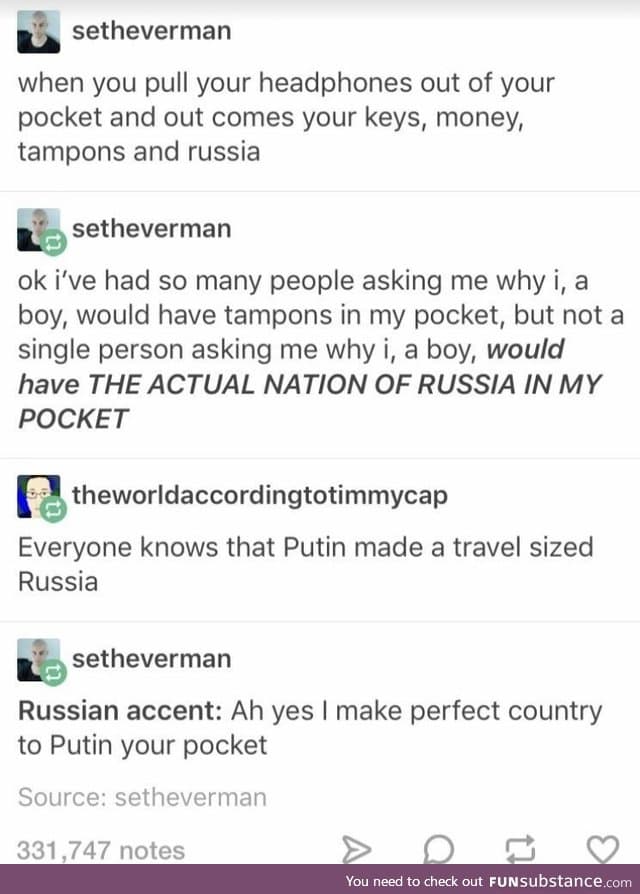Visit theworldaccordingtotimmycap blog username
This screenshot has height=894, width=640.
tap(260, 495)
